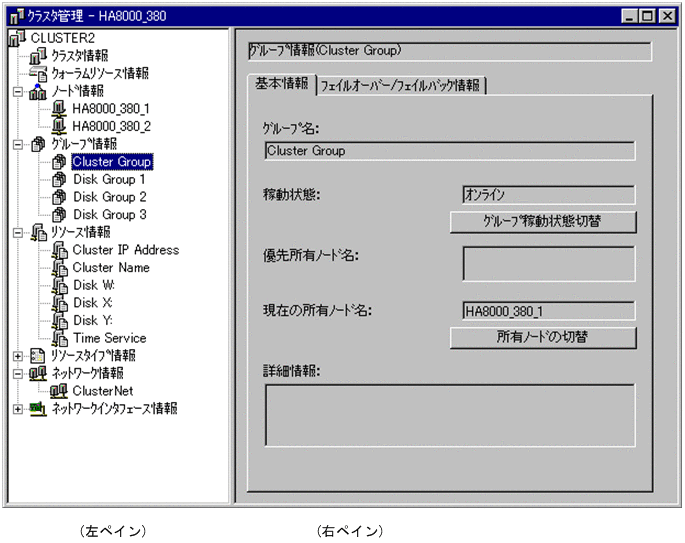Click the CLUSTER2 root server icon

click(17, 38)
